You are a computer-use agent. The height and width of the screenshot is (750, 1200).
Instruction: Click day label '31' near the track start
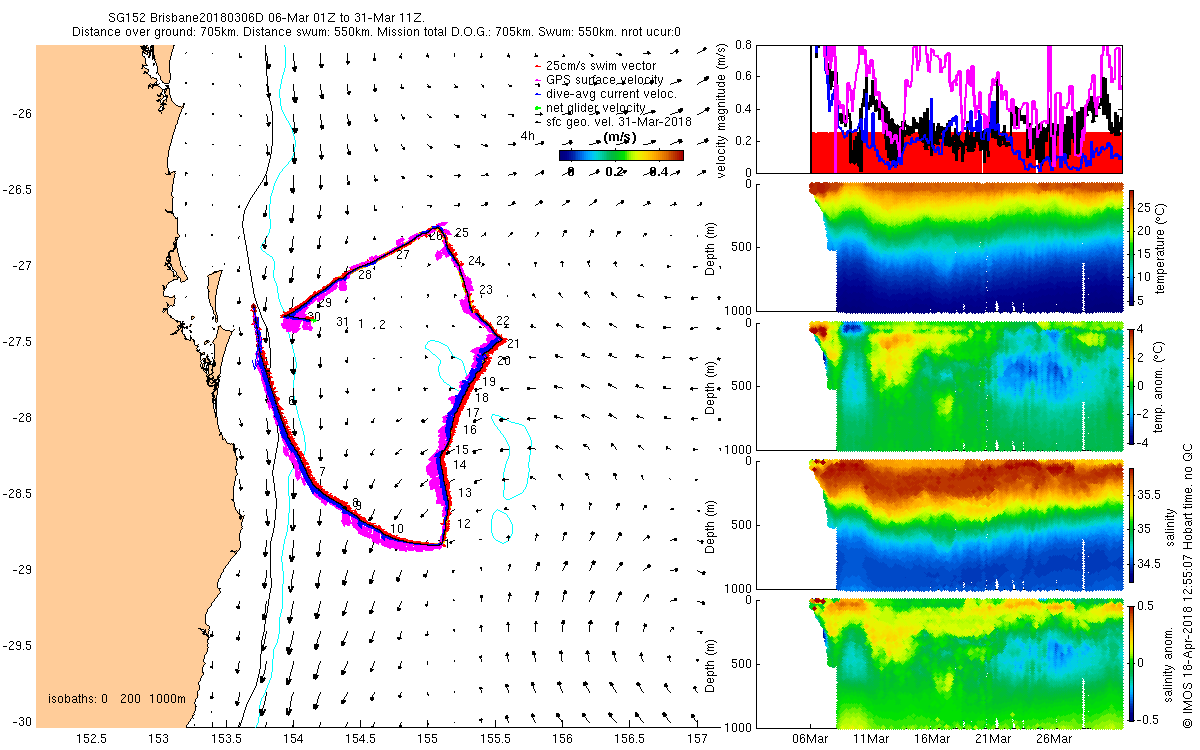pyautogui.click(x=342, y=323)
